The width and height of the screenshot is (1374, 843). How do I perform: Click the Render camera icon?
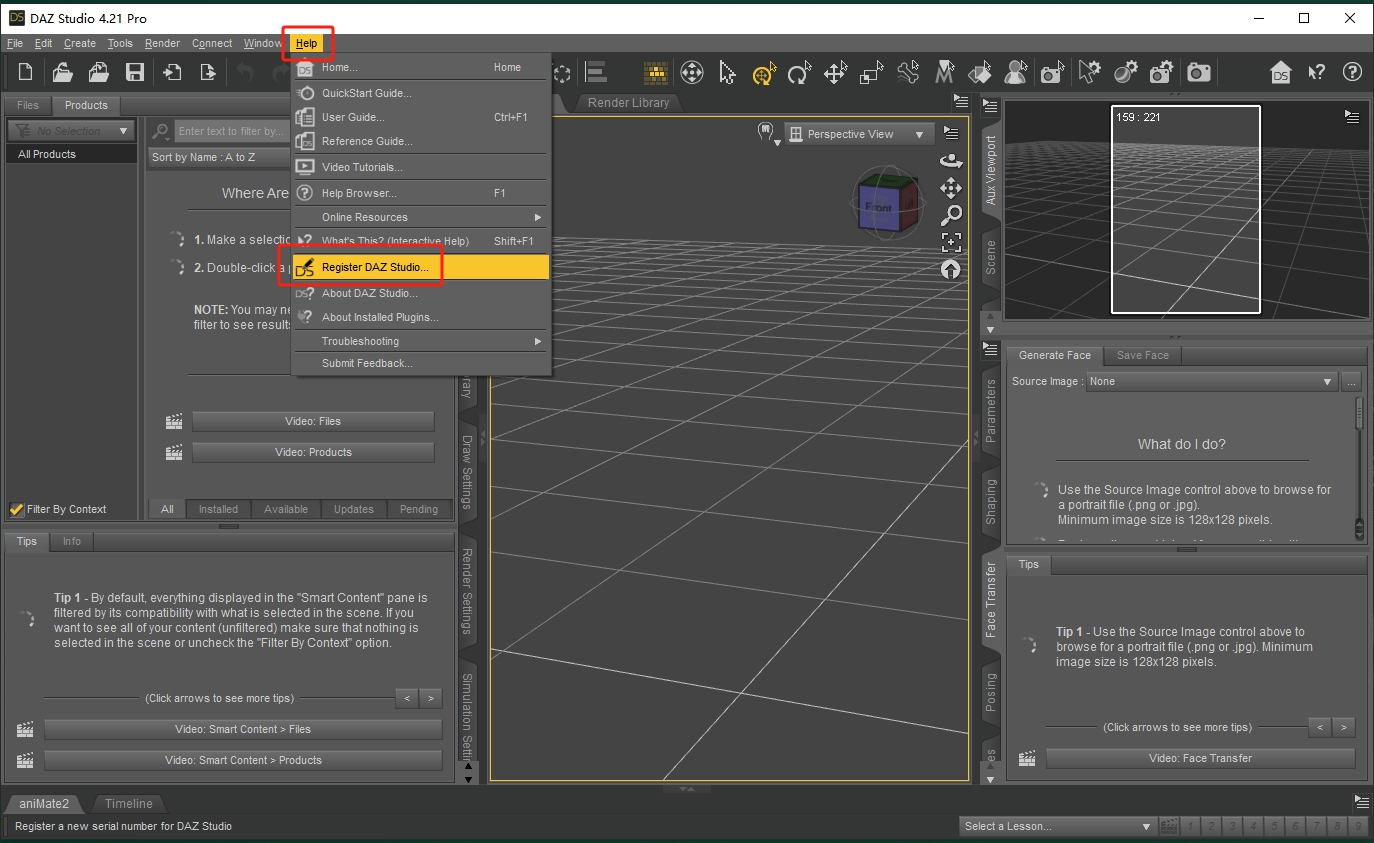pyautogui.click(x=1198, y=72)
